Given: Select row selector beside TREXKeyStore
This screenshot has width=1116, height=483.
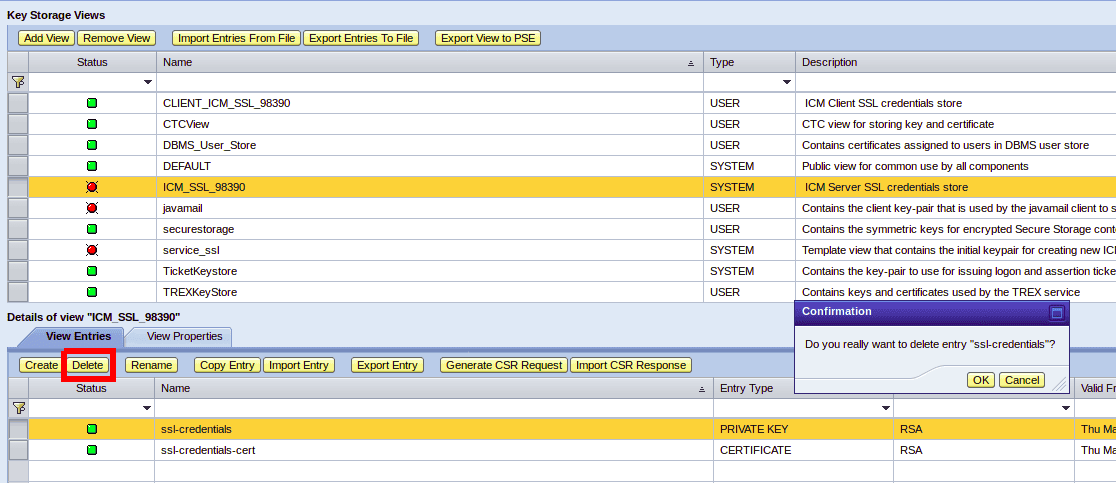Looking at the screenshot, I should click(18, 292).
